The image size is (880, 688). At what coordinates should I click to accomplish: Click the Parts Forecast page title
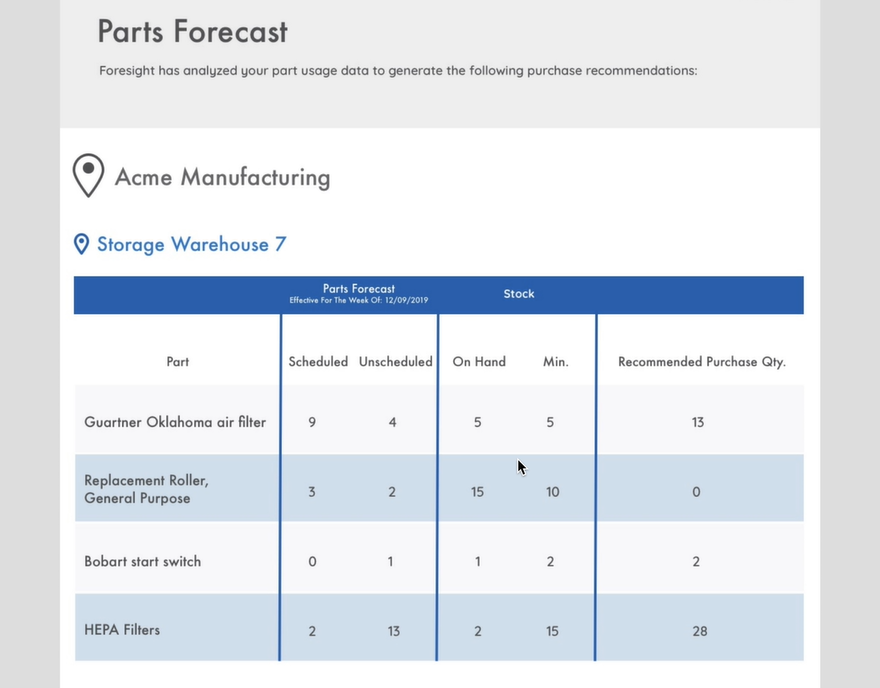tap(192, 31)
